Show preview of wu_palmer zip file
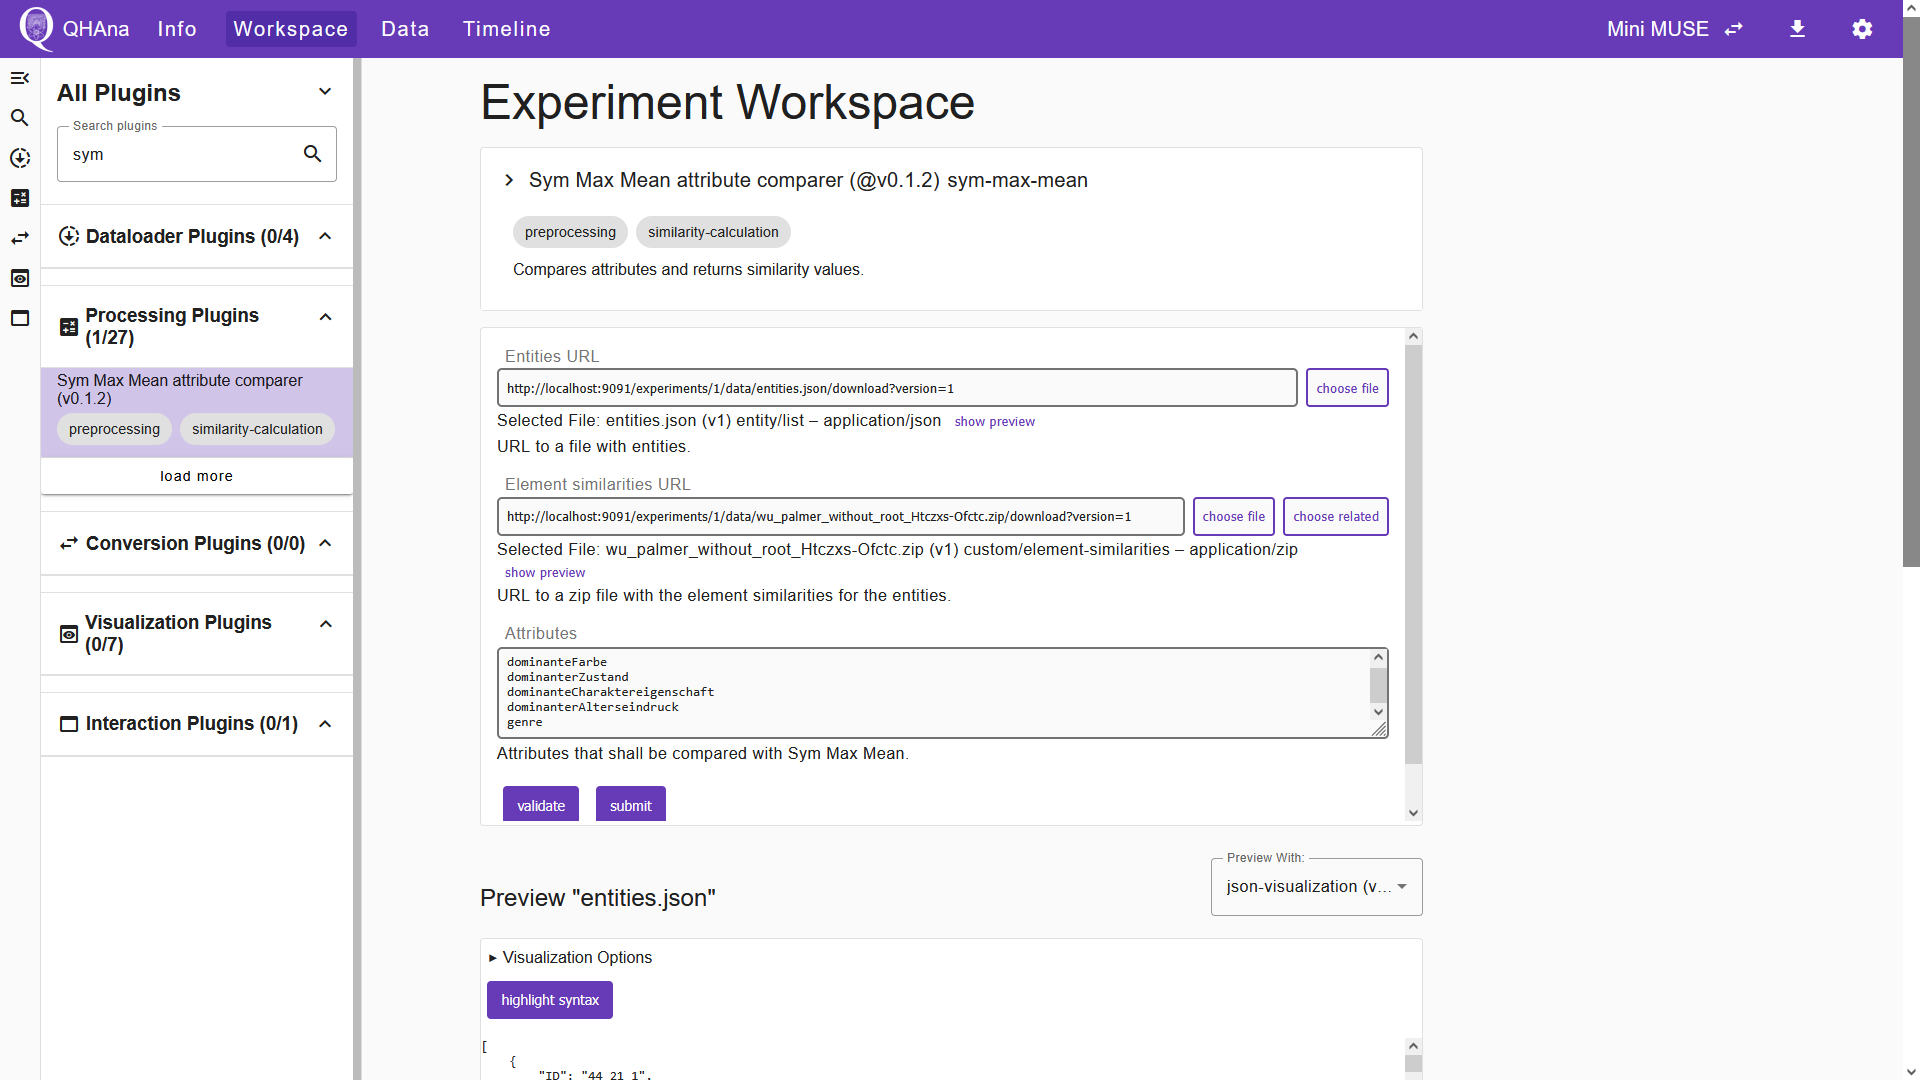Screen dimensions: 1920x1080 [544, 573]
